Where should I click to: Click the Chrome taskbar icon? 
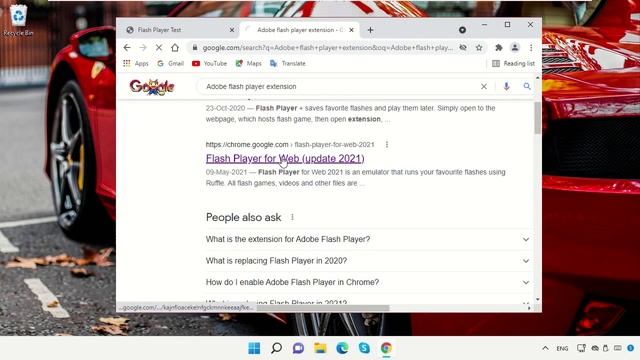[386, 348]
